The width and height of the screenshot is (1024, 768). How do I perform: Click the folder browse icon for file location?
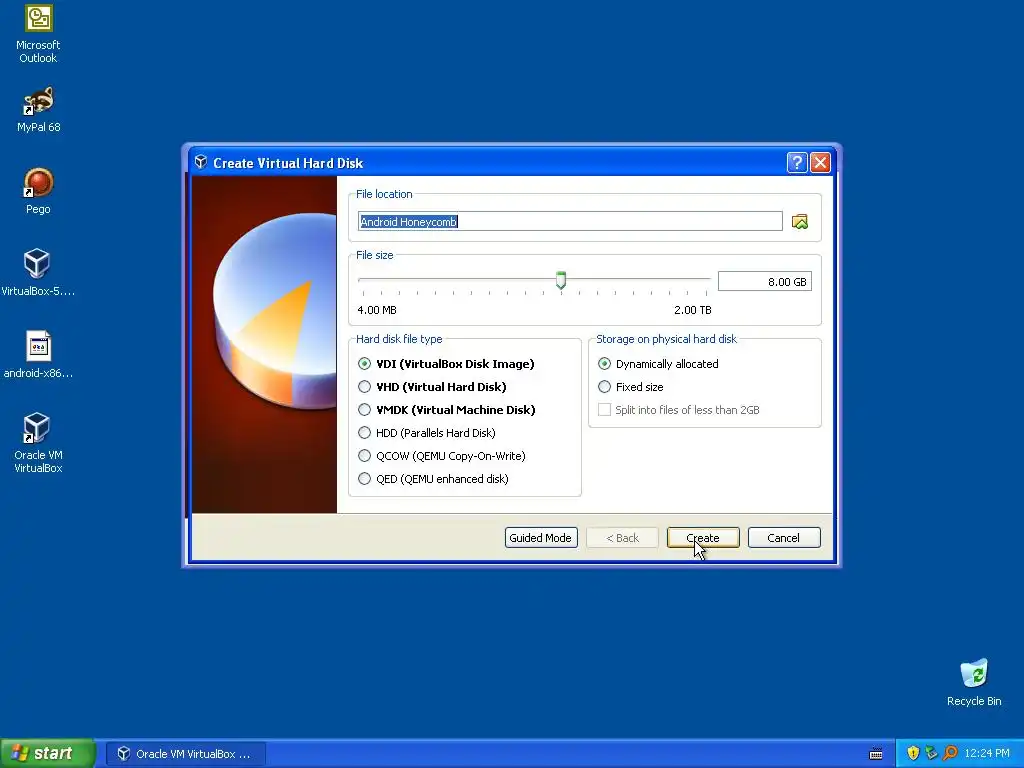point(799,221)
